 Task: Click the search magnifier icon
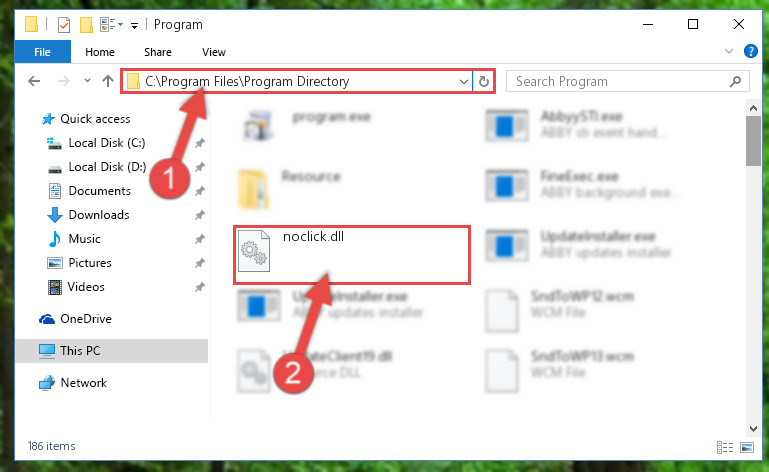pyautogui.click(x=735, y=81)
